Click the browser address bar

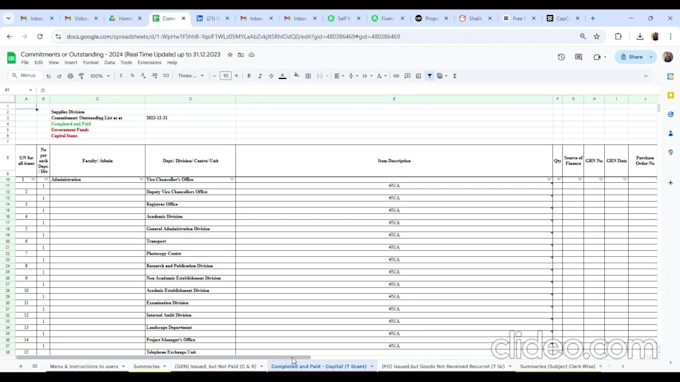pos(321,37)
